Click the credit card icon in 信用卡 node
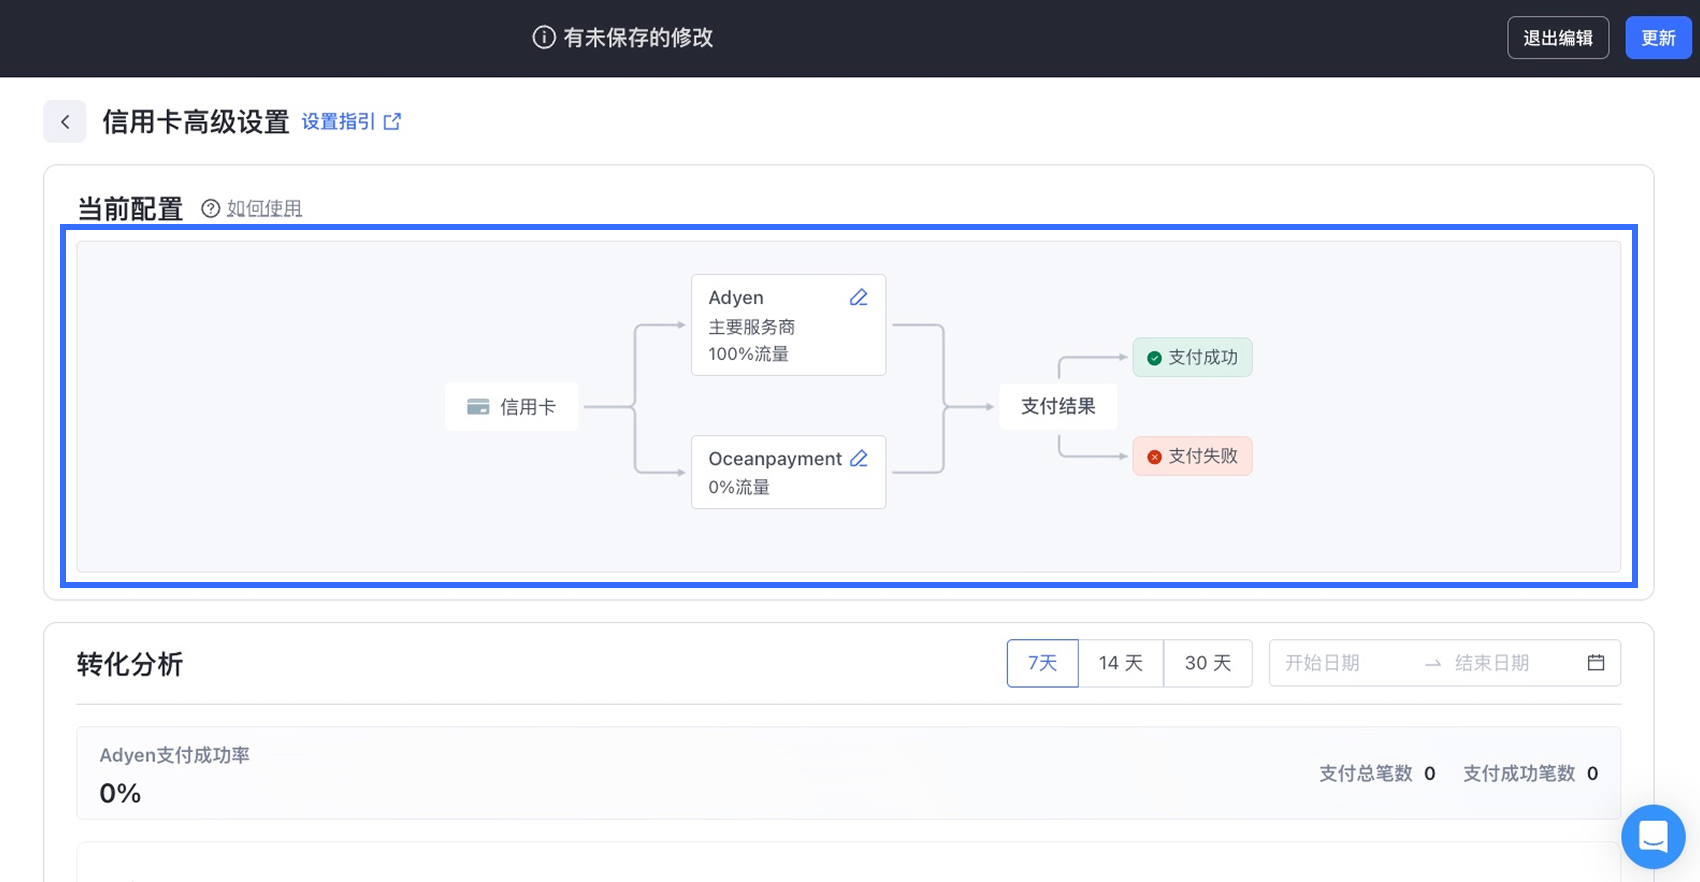This screenshot has height=882, width=1700. pos(478,407)
